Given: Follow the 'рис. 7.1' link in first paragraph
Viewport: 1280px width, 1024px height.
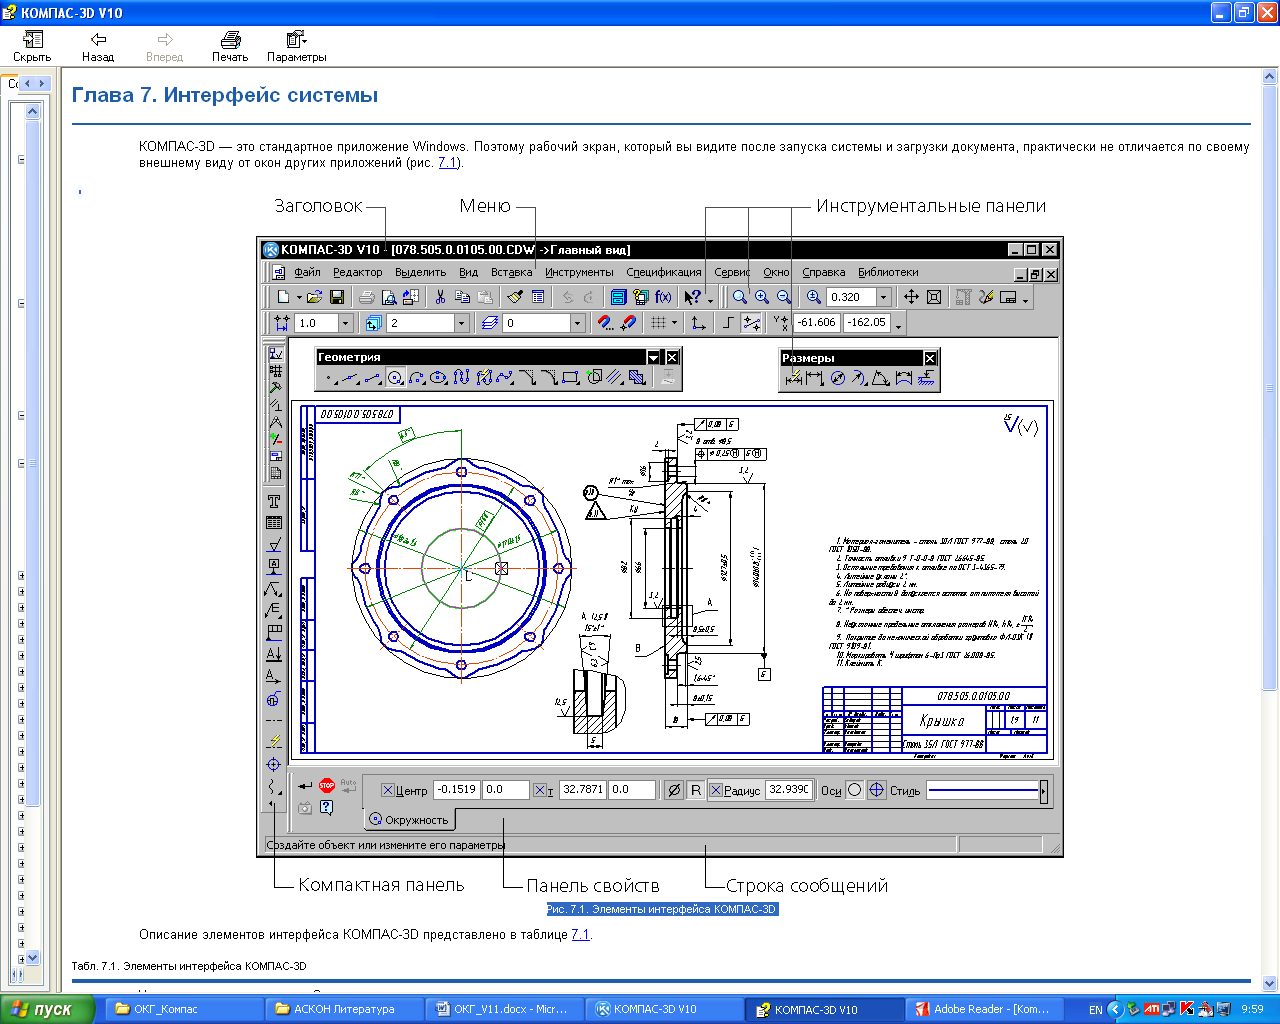Looking at the screenshot, I should (x=448, y=162).
